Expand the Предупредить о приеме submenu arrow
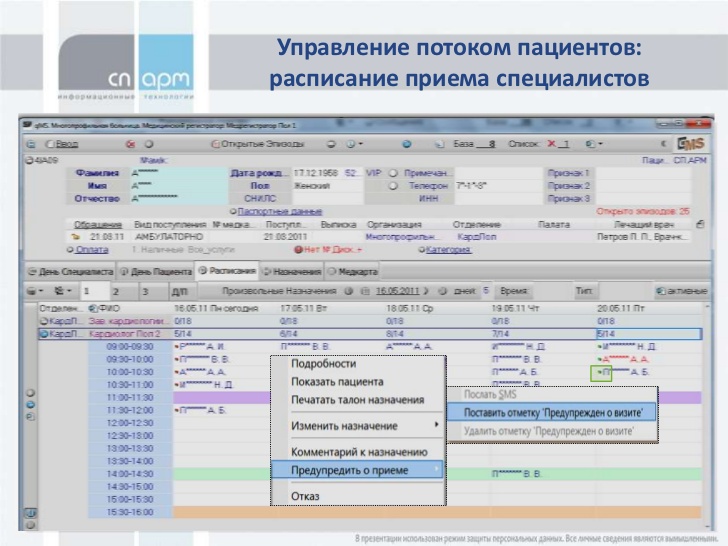 pos(436,469)
